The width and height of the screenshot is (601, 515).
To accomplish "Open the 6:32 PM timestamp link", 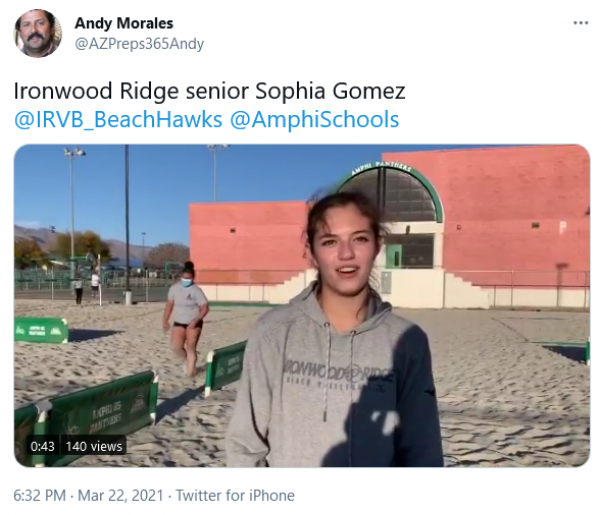I will click(39, 495).
